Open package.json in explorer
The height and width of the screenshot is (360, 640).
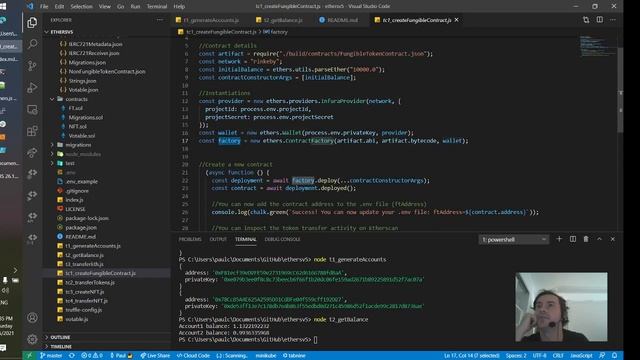coord(81,227)
